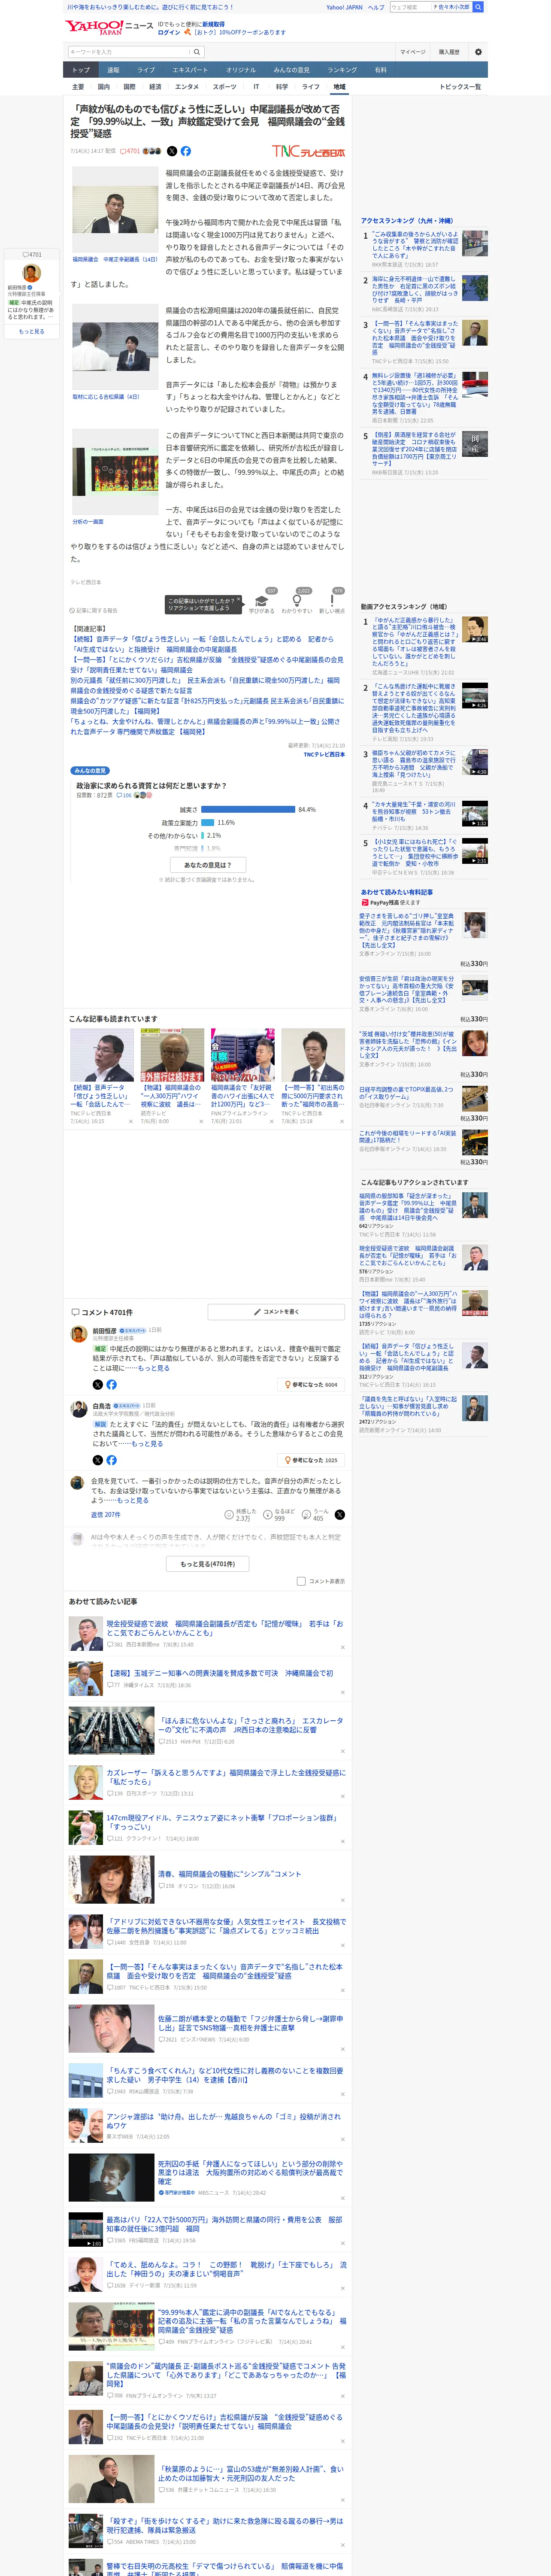Select the スポーツ category
This screenshot has width=551, height=2576.
[225, 87]
